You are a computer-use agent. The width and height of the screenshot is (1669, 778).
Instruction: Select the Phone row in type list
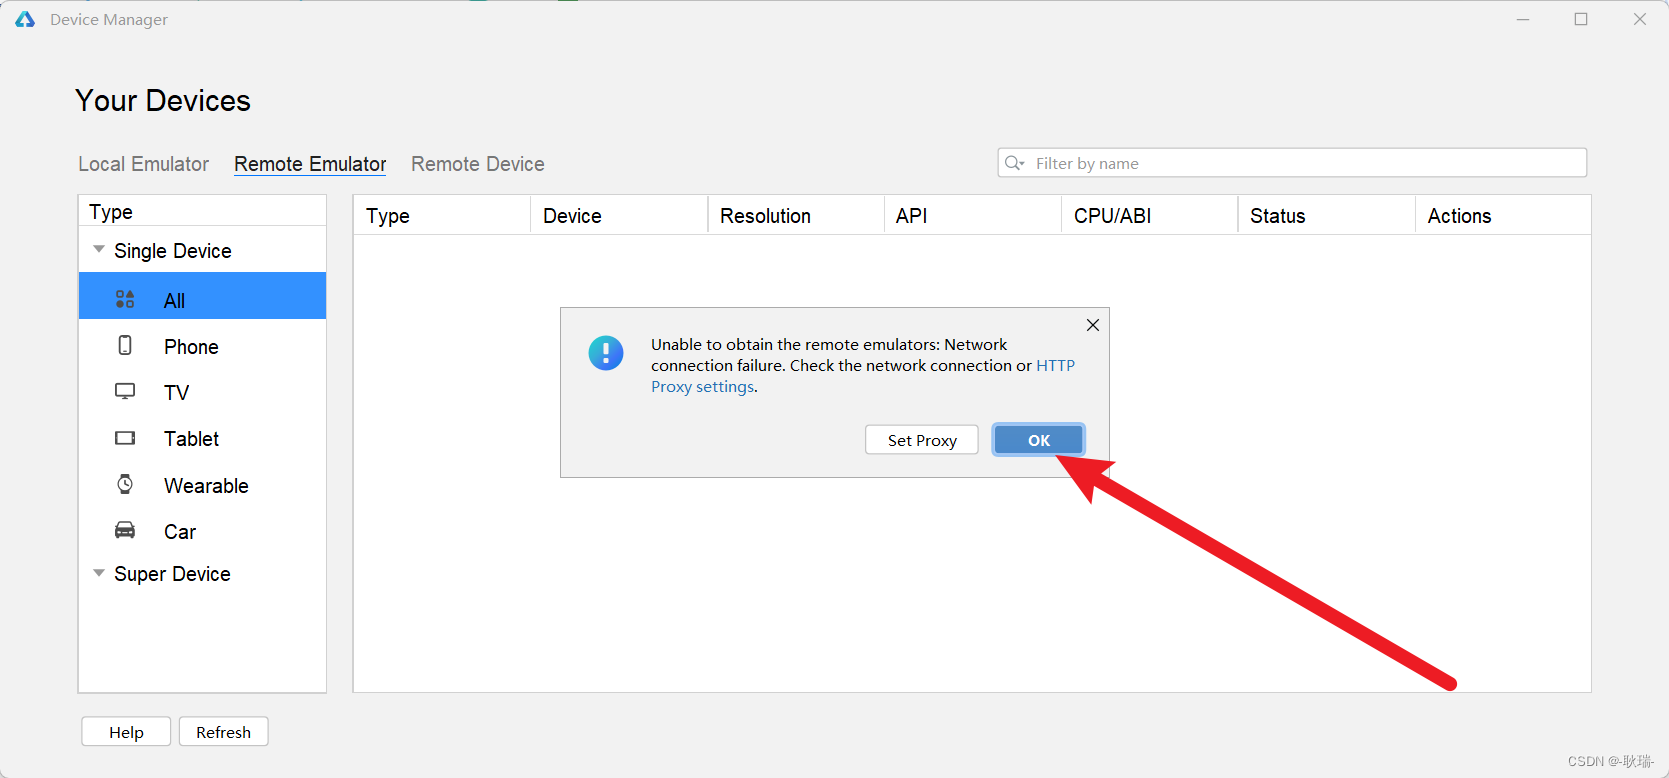pyautogui.click(x=202, y=346)
